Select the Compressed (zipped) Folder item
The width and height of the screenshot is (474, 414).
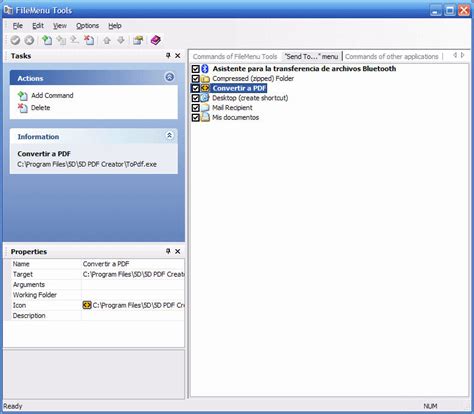(x=253, y=79)
